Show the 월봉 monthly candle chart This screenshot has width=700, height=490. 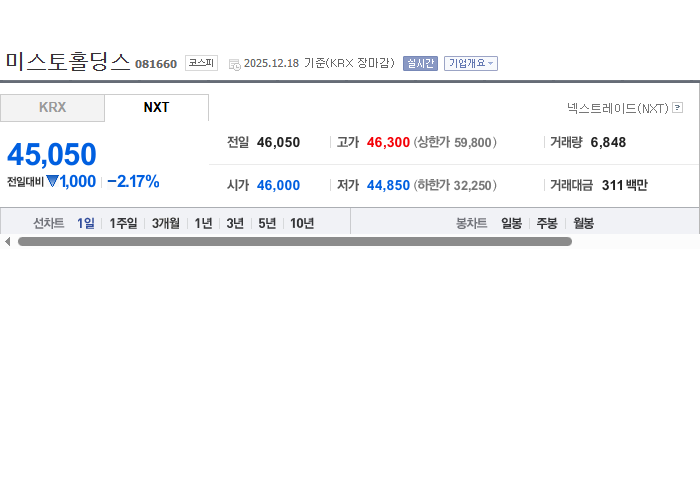click(583, 223)
